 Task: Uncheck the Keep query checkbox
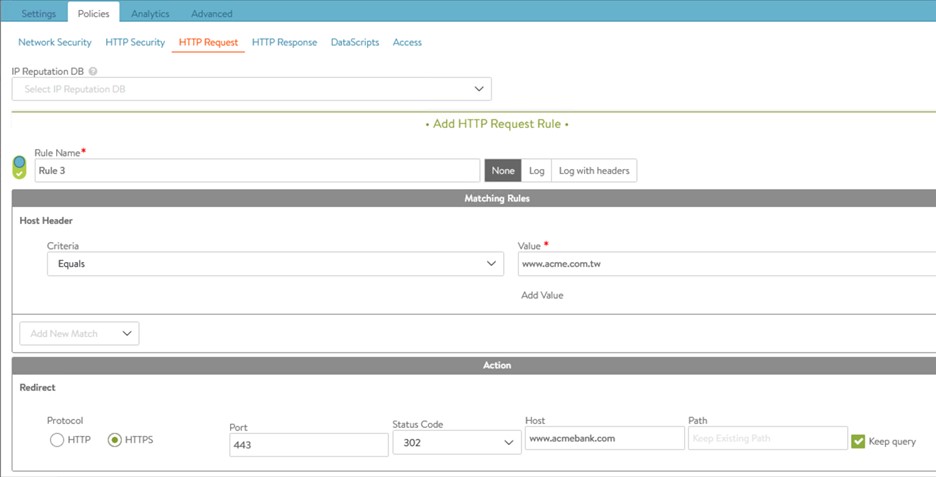click(x=858, y=441)
